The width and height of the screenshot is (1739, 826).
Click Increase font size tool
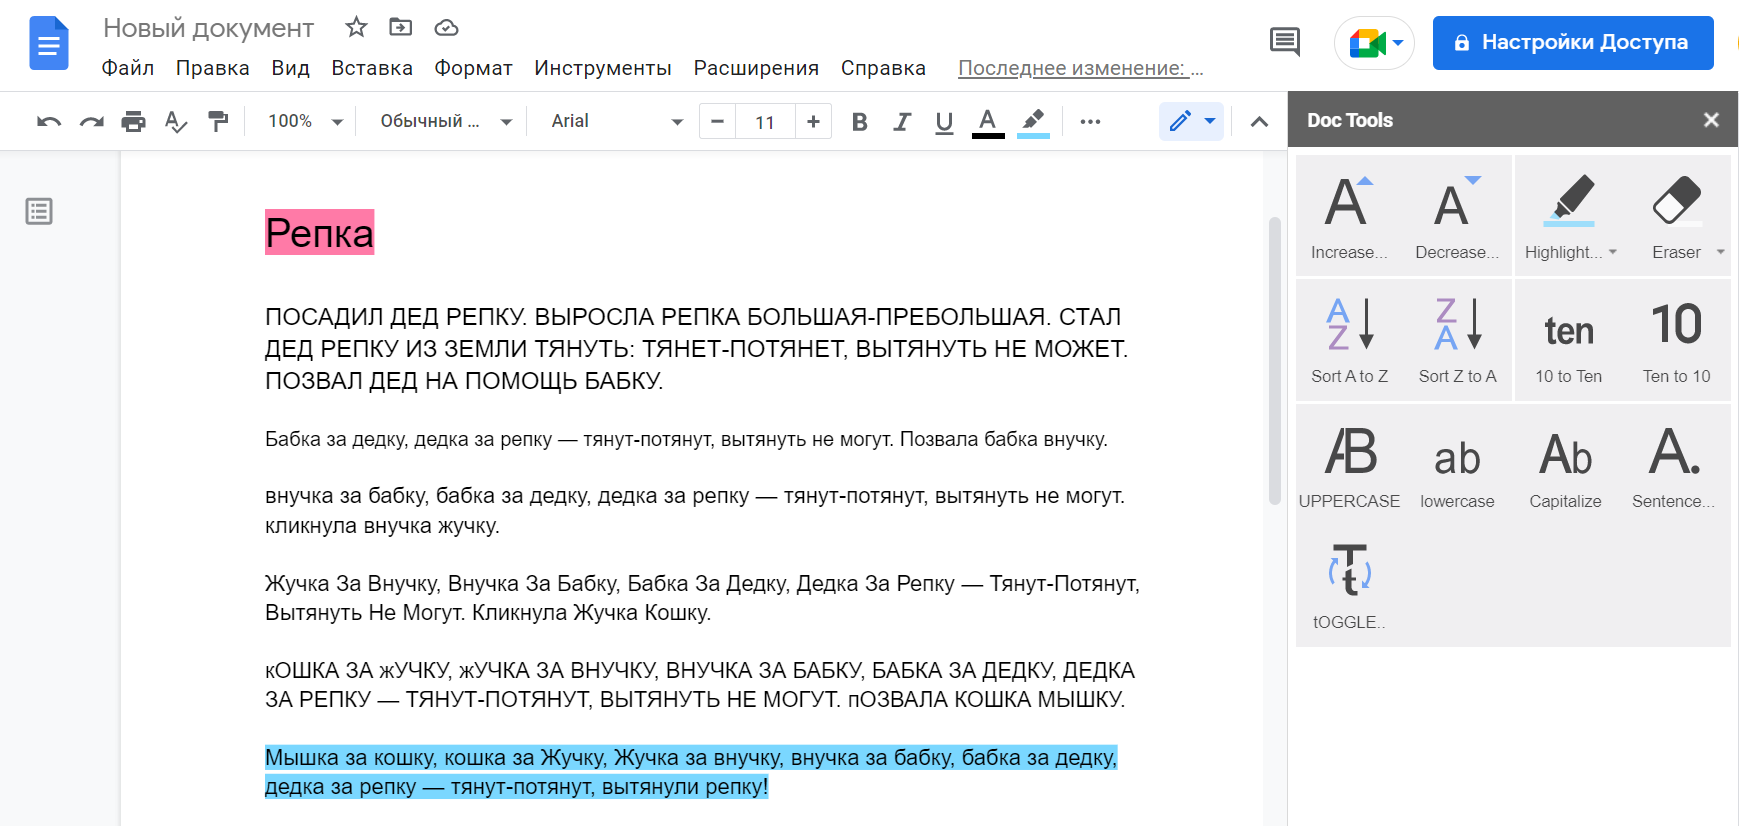coord(1350,215)
